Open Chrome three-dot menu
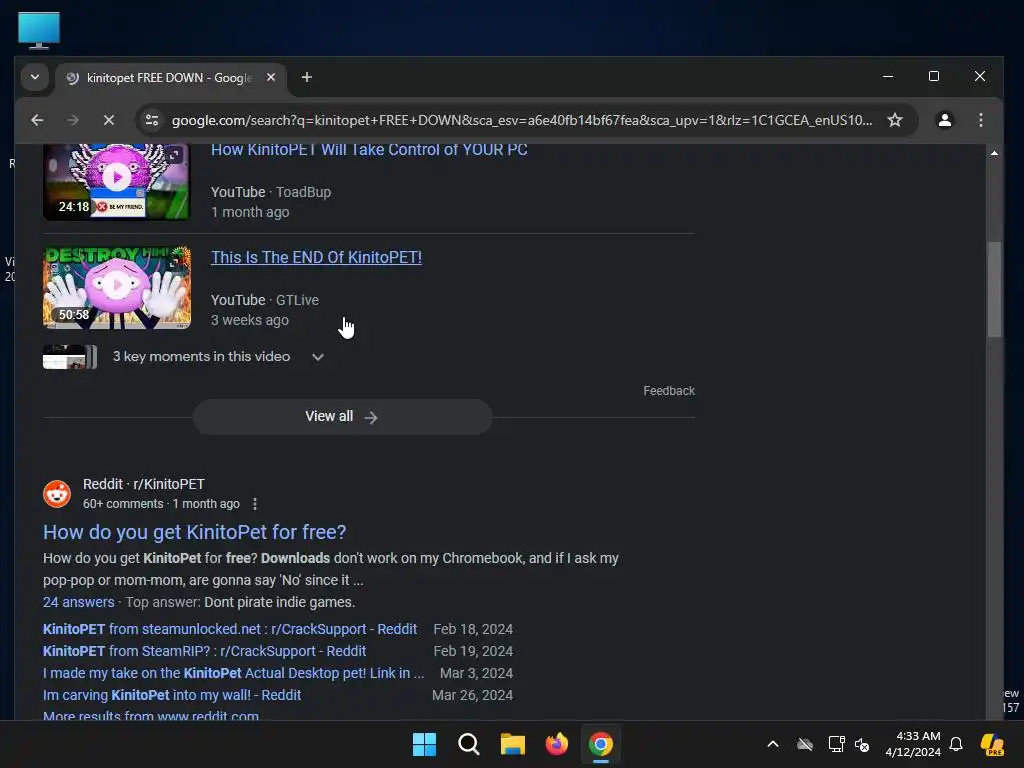Image resolution: width=1024 pixels, height=768 pixels. [x=980, y=120]
